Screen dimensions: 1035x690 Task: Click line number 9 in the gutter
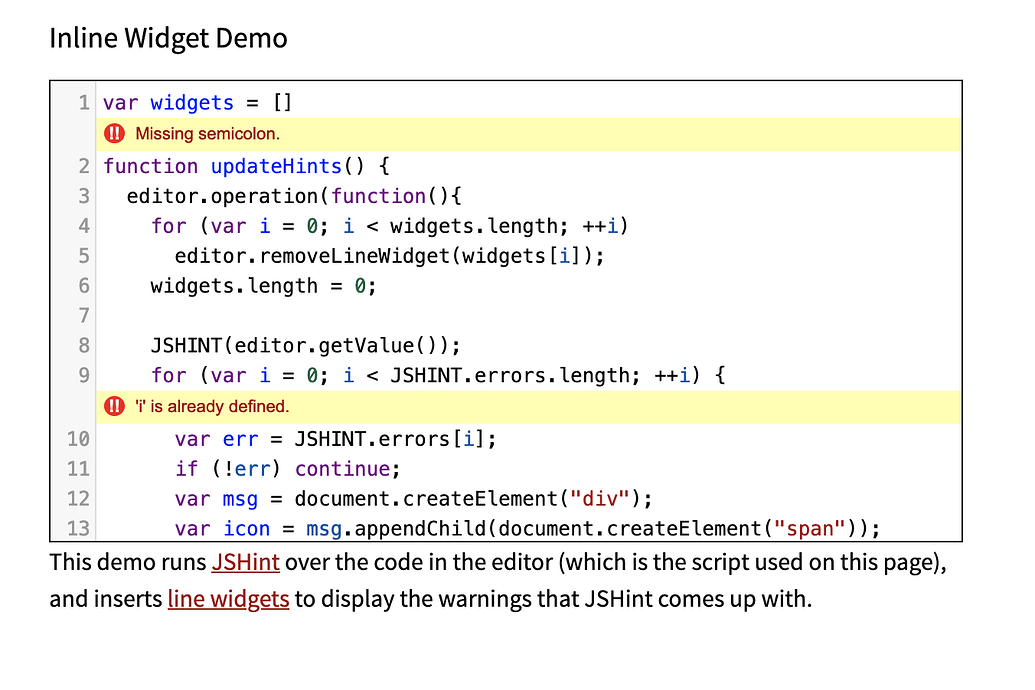coord(84,375)
